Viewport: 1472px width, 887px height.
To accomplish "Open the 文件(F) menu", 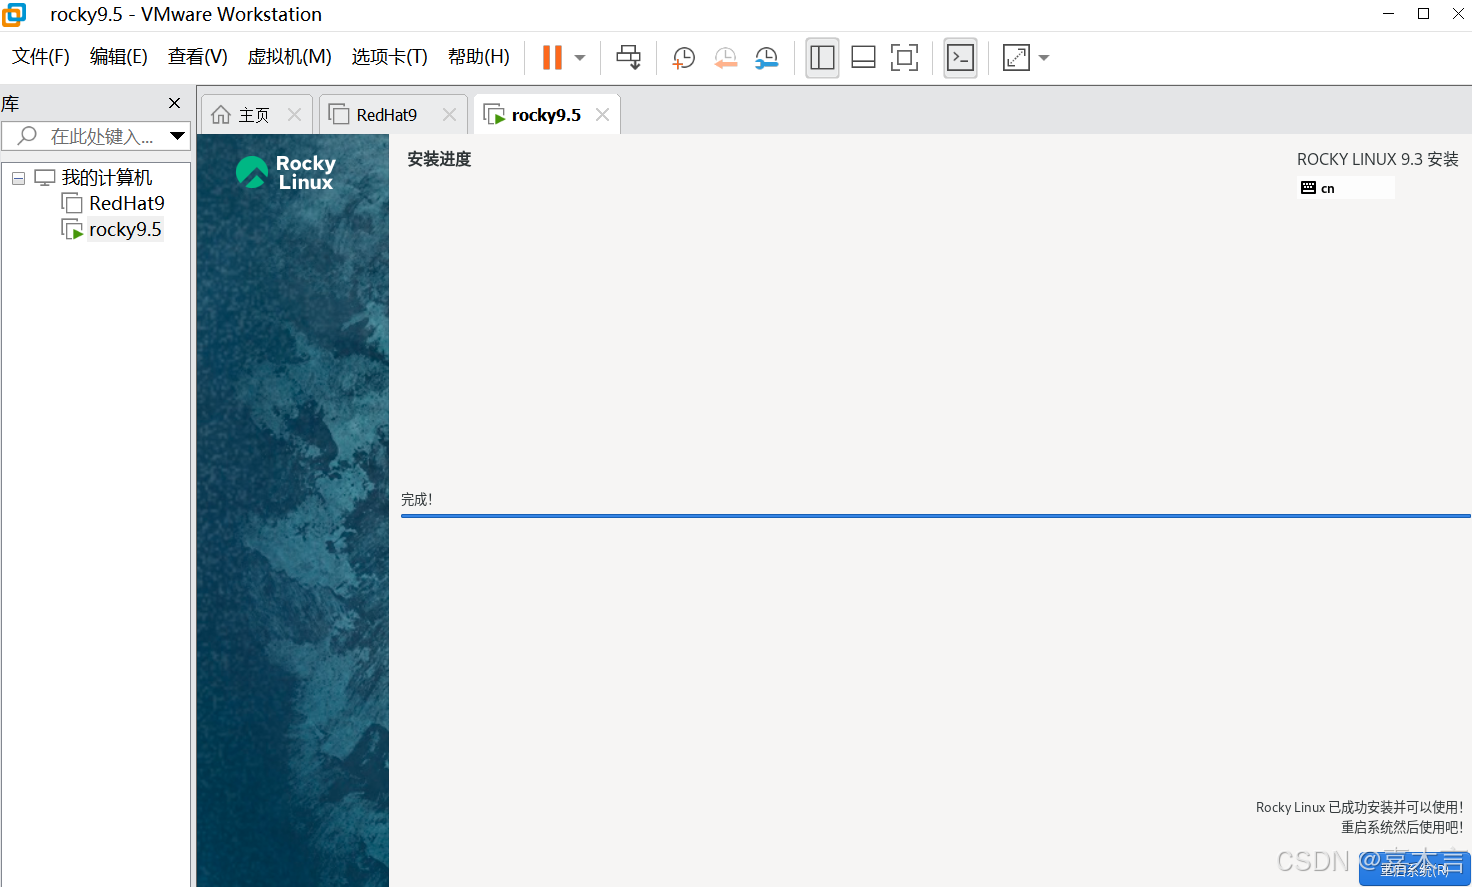I will pyautogui.click(x=41, y=57).
